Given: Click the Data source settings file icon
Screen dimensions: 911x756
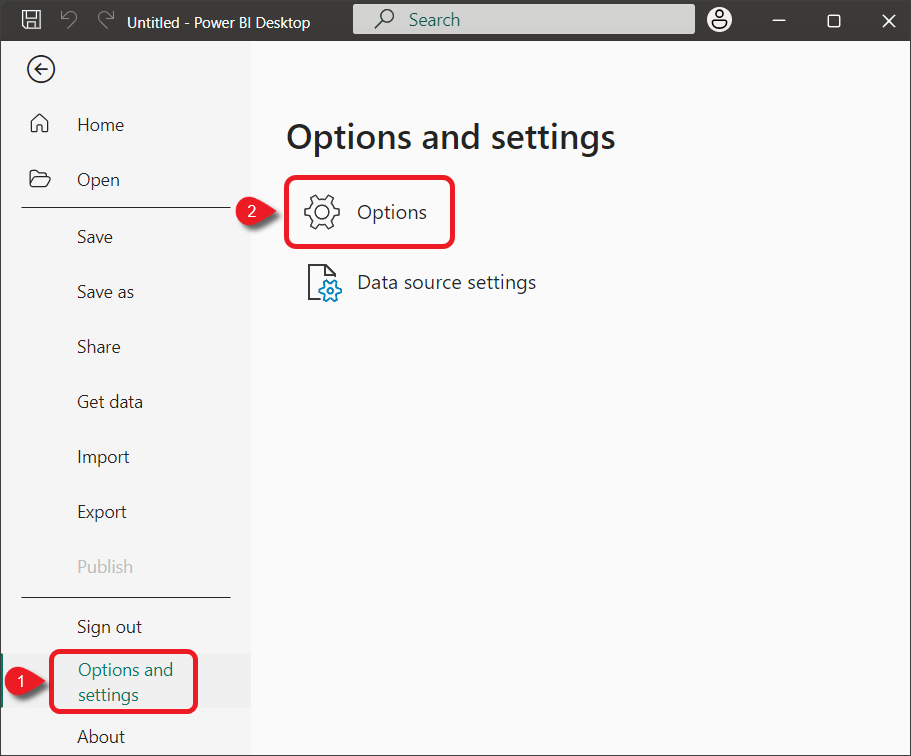Looking at the screenshot, I should pyautogui.click(x=324, y=283).
